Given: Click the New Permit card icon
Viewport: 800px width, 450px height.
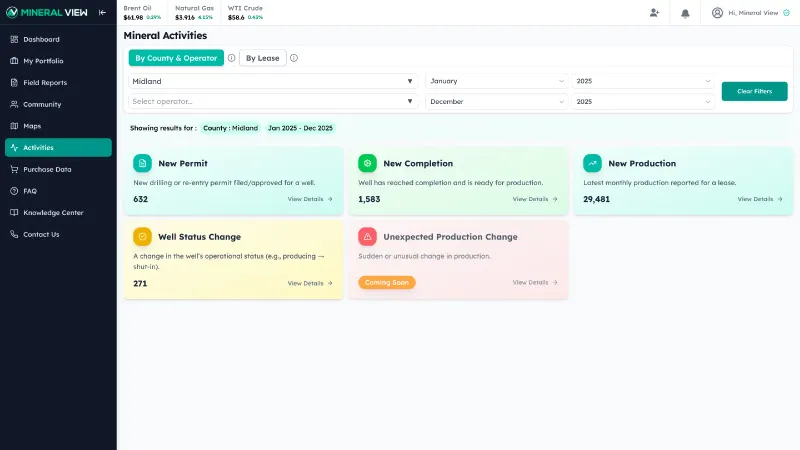Looking at the screenshot, I should click(x=142, y=163).
